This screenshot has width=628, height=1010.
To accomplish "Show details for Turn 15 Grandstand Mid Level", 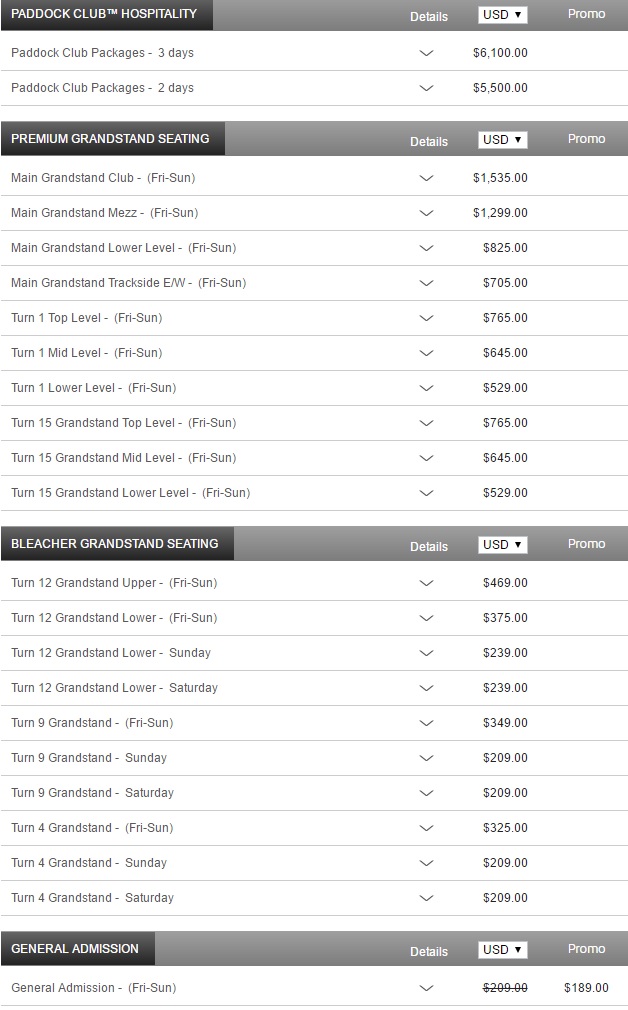I will click(426, 458).
